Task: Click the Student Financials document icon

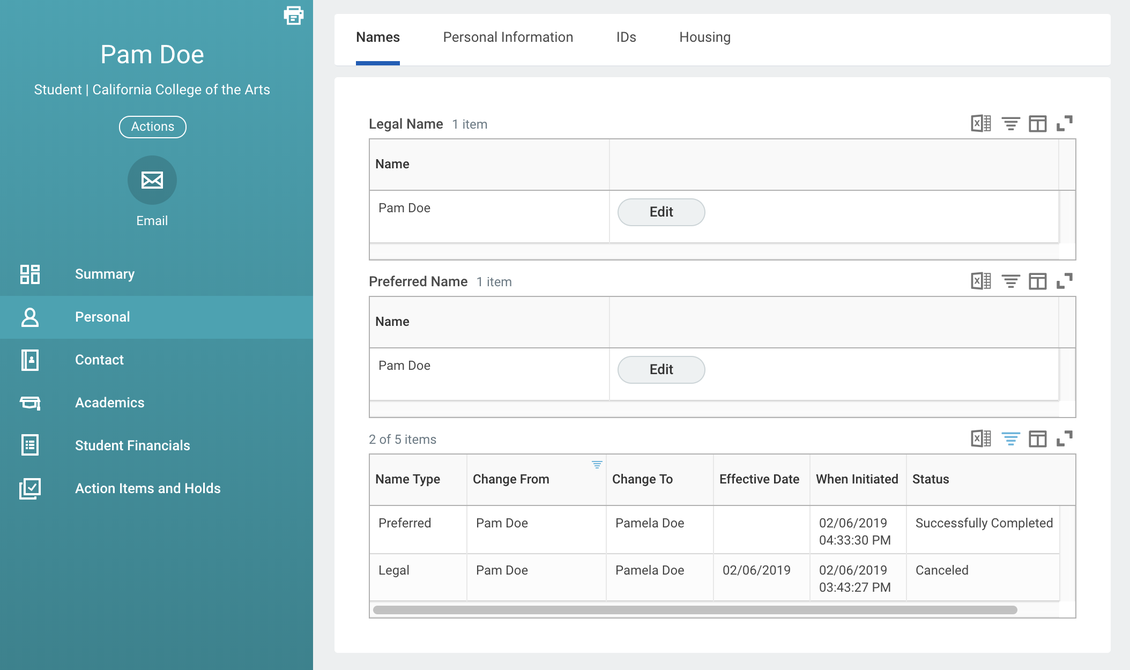Action: click(30, 445)
